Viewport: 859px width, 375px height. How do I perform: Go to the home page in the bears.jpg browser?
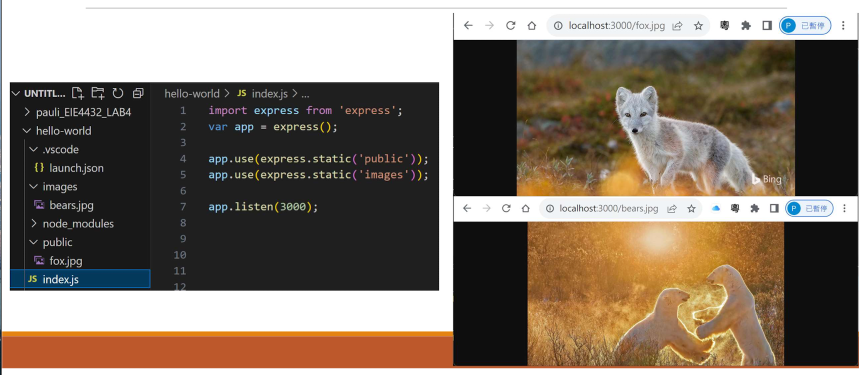pyautogui.click(x=525, y=209)
